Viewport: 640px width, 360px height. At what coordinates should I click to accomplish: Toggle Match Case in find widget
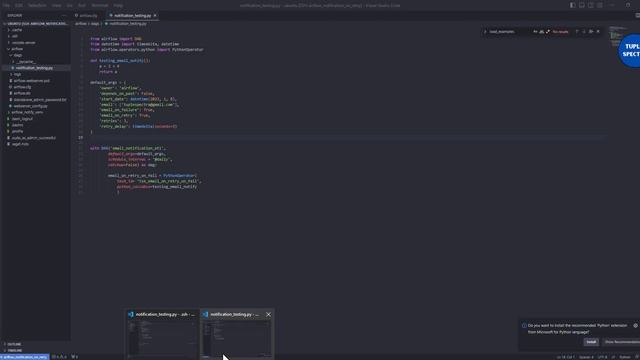535,31
